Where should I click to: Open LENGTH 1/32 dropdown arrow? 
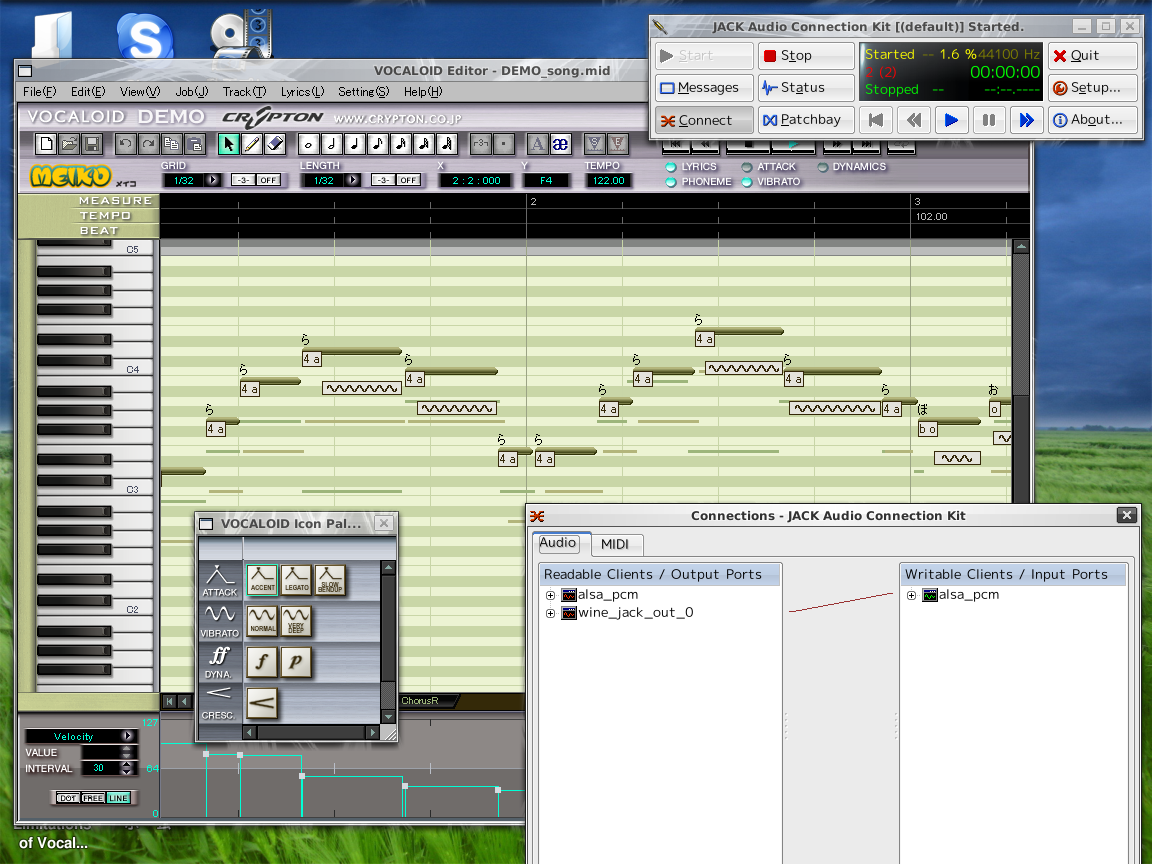coord(353,180)
